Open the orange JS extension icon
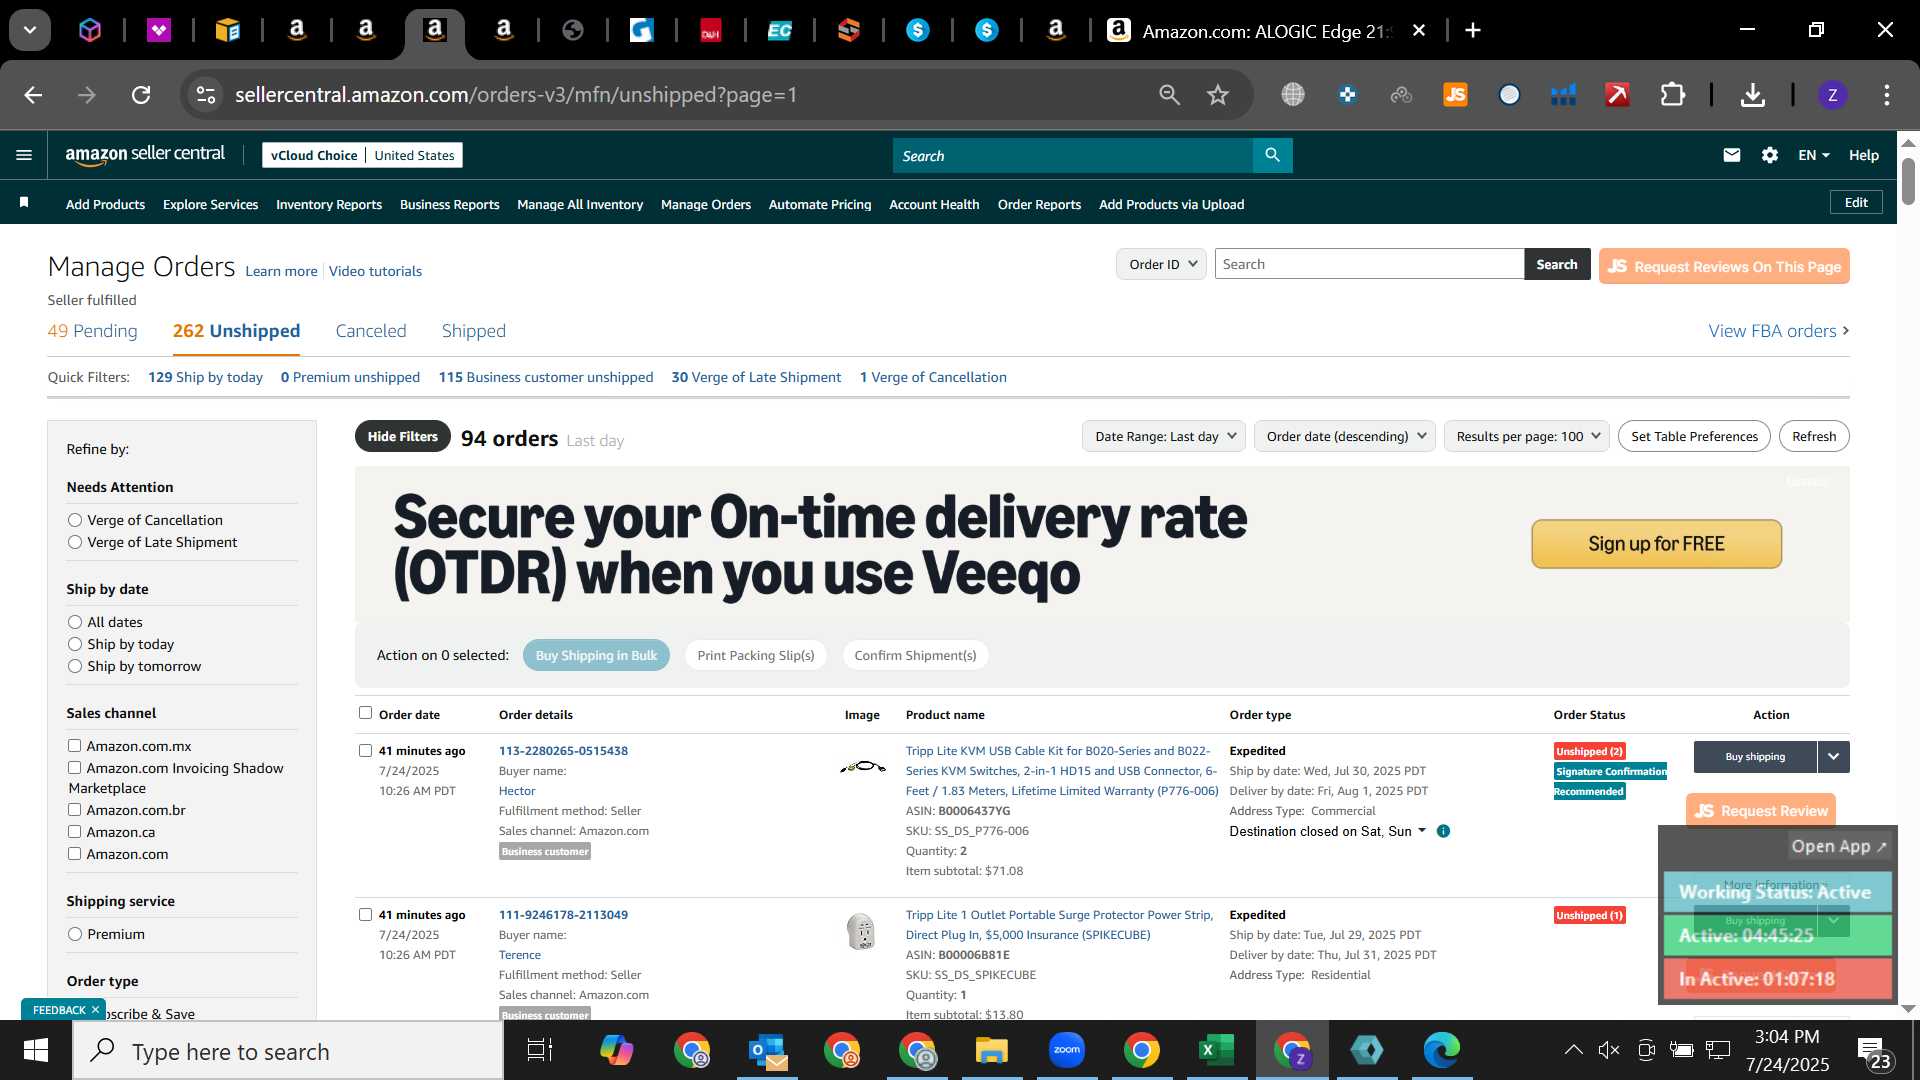Viewport: 1920px width, 1080px height. (1455, 95)
